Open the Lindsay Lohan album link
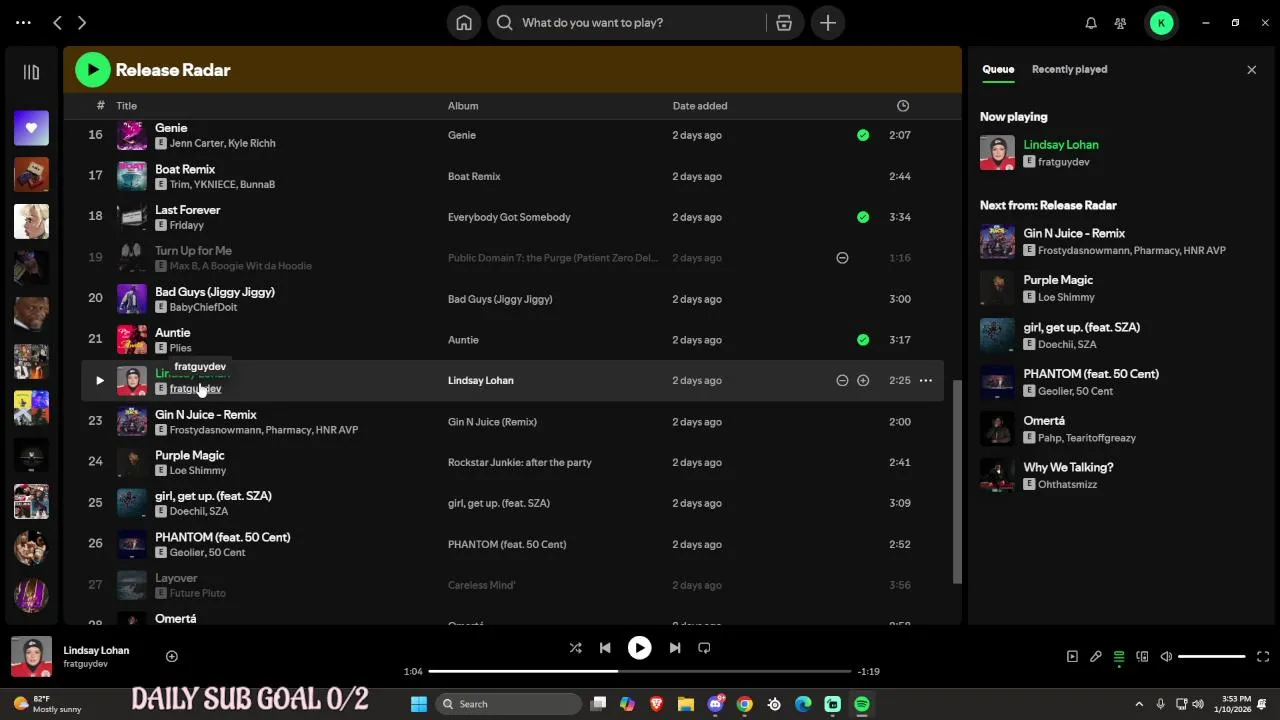This screenshot has width=1280, height=720. tap(480, 381)
